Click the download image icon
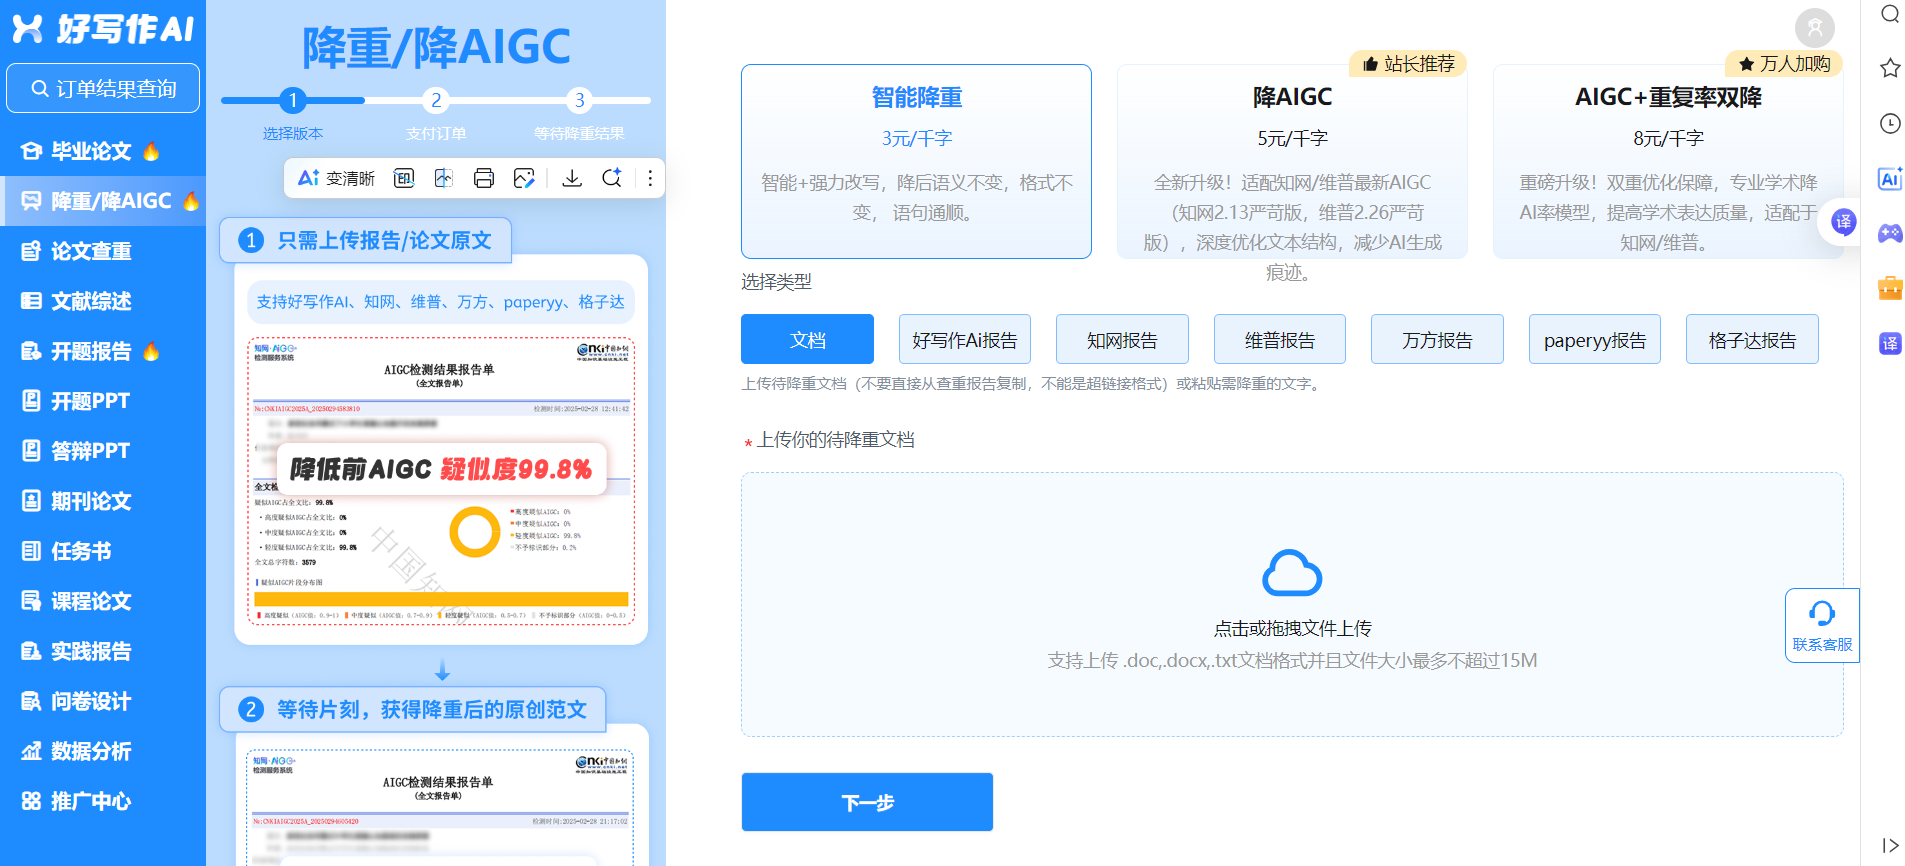1905x866 pixels. tap(572, 178)
